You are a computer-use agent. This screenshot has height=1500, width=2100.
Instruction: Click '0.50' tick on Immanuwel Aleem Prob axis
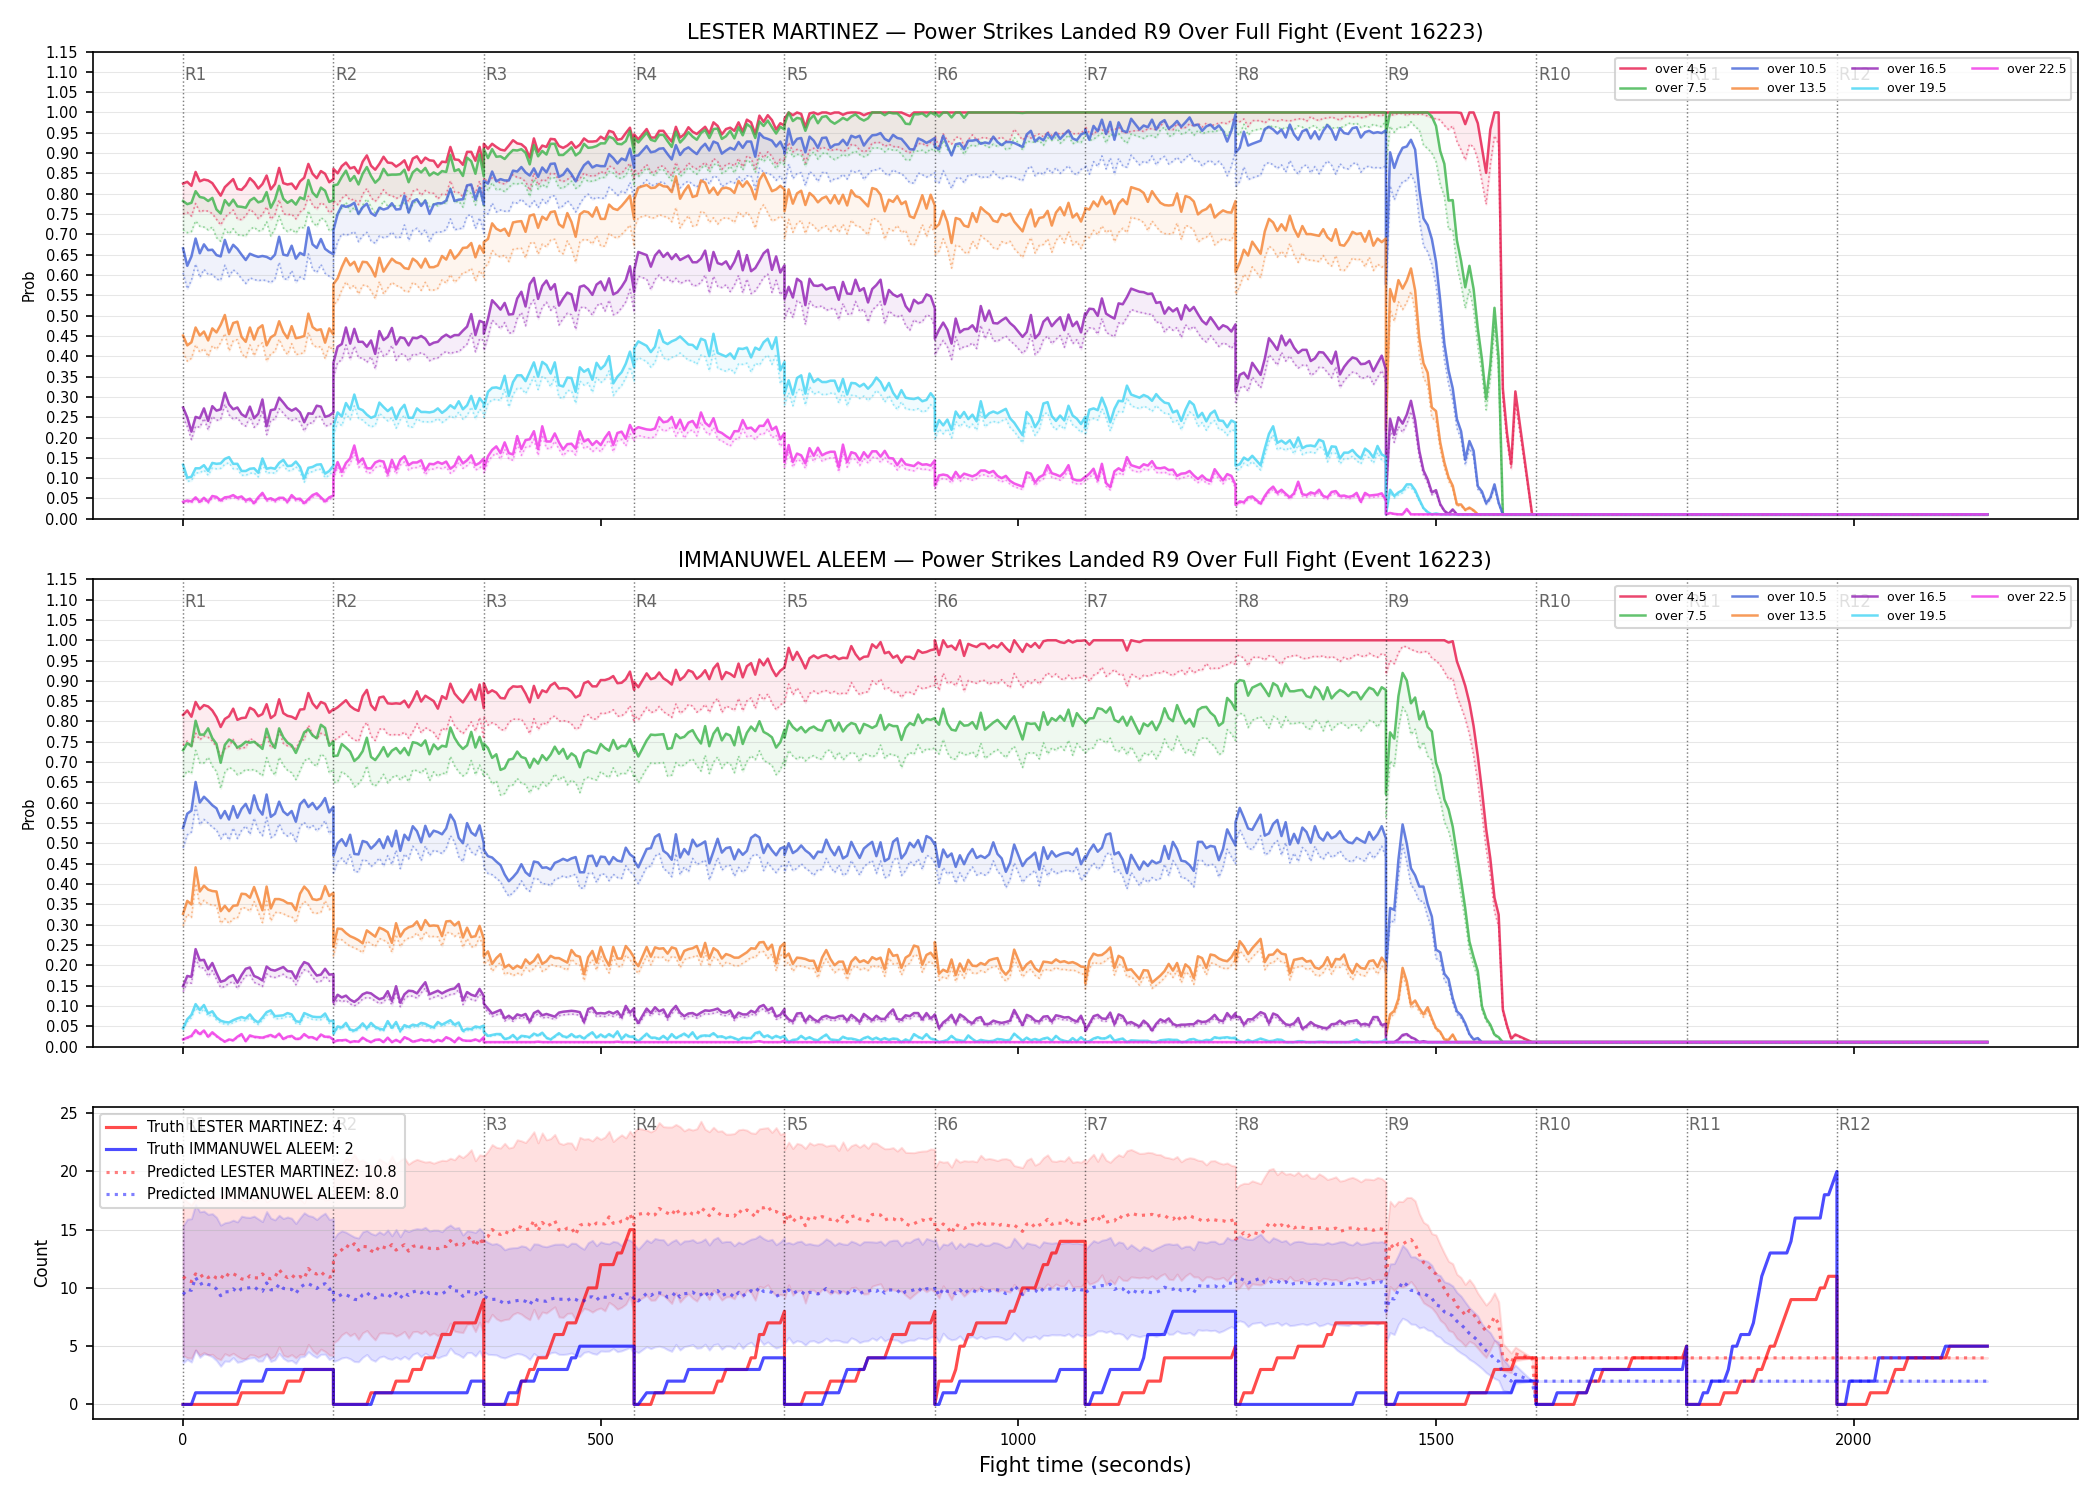click(62, 843)
